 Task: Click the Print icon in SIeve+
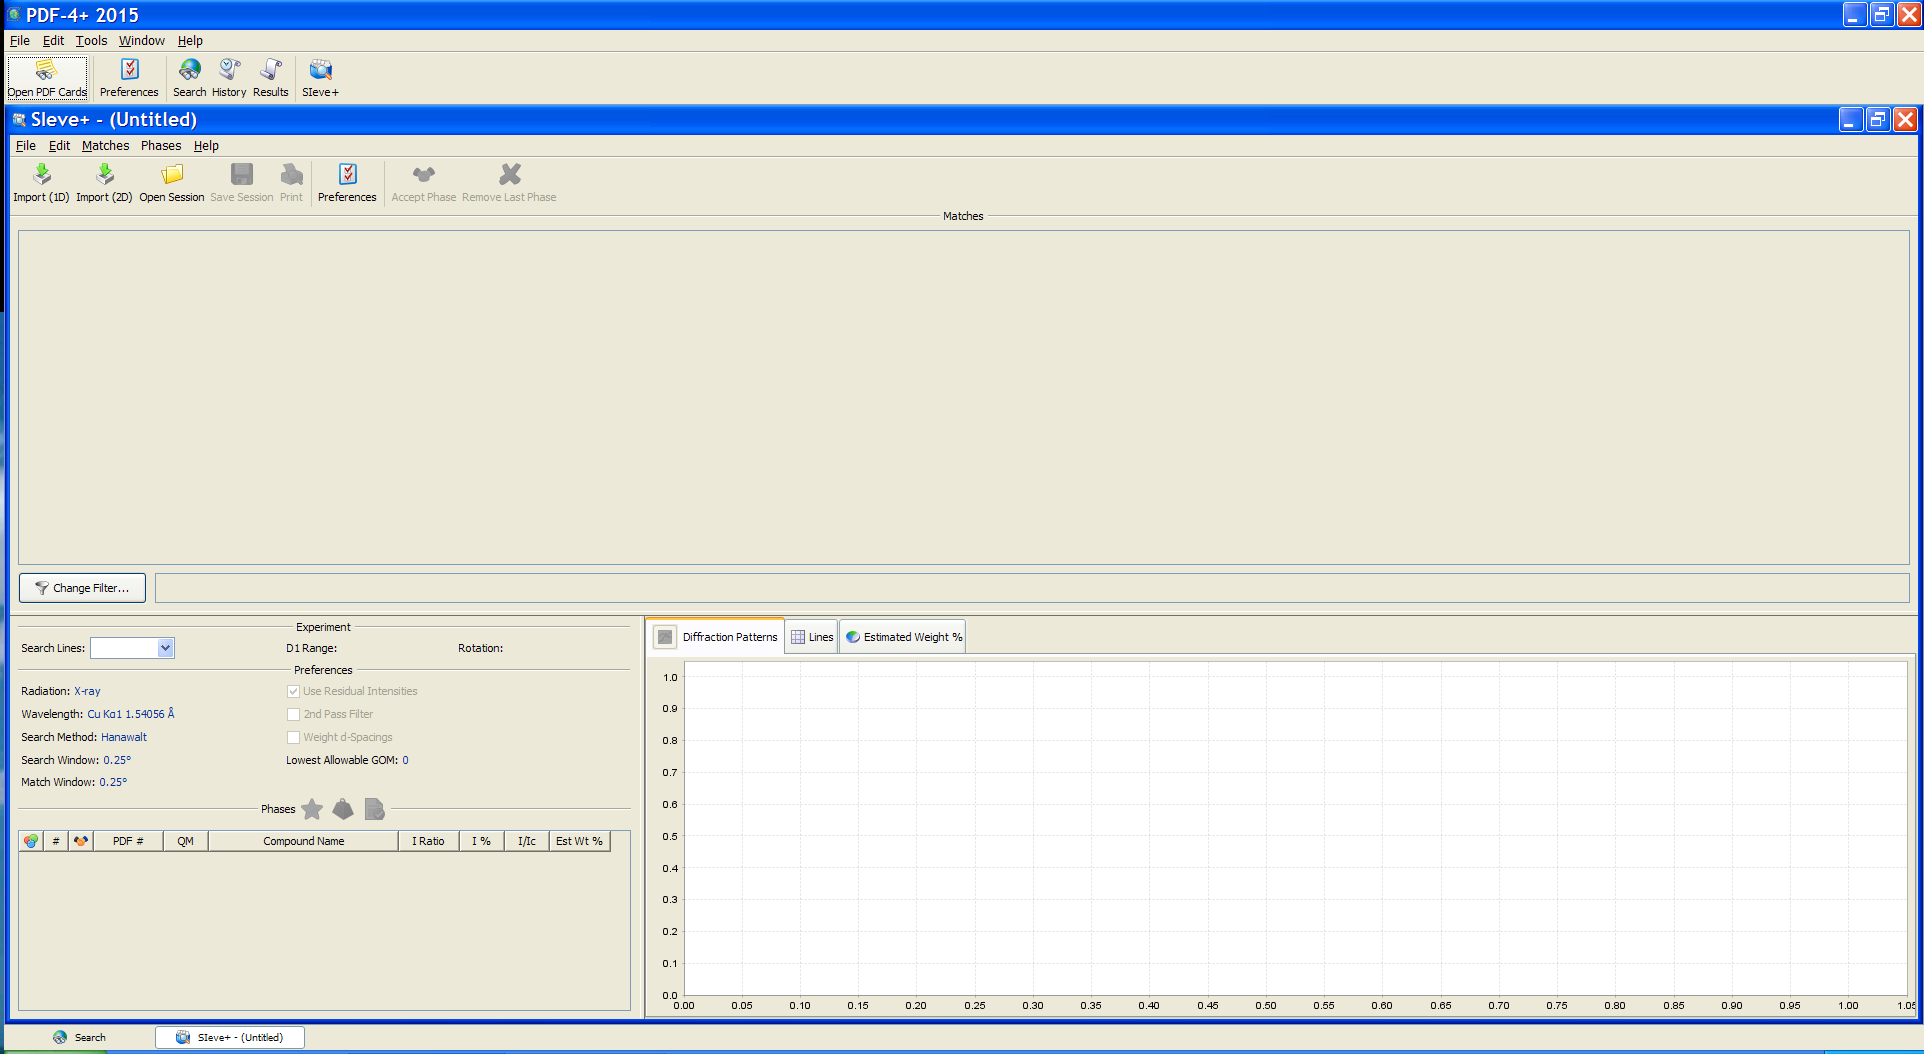tap(291, 183)
